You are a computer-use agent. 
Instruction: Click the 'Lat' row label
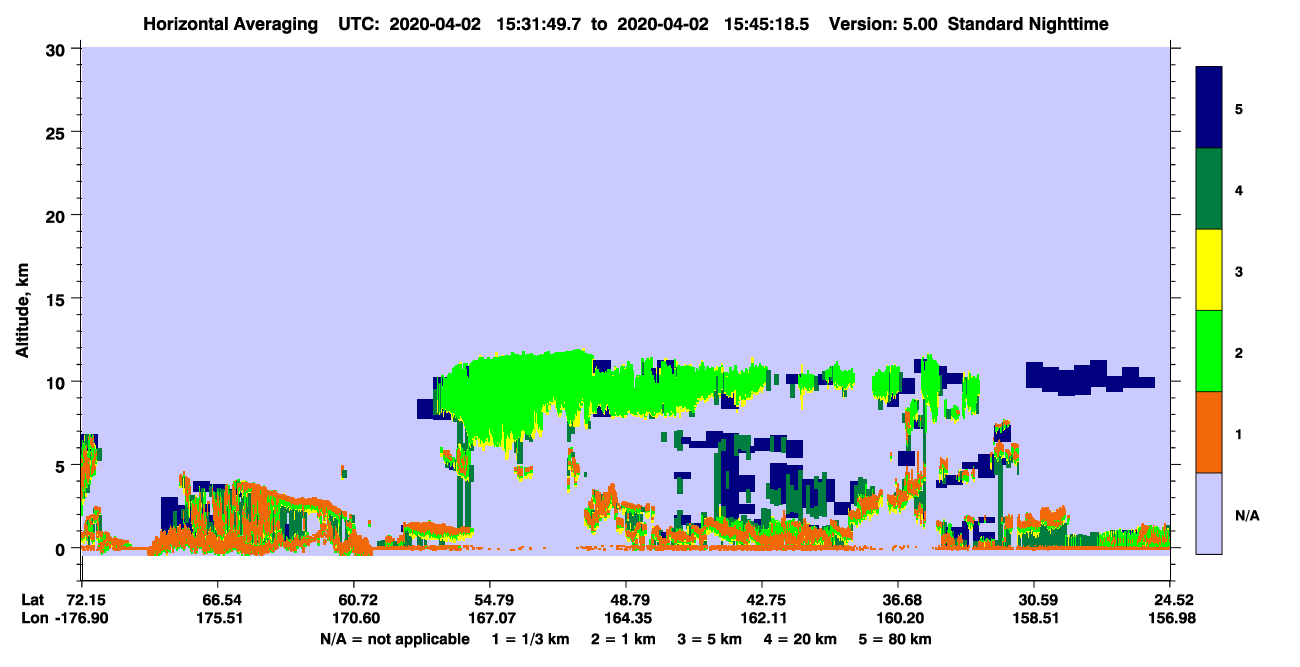click(32, 600)
